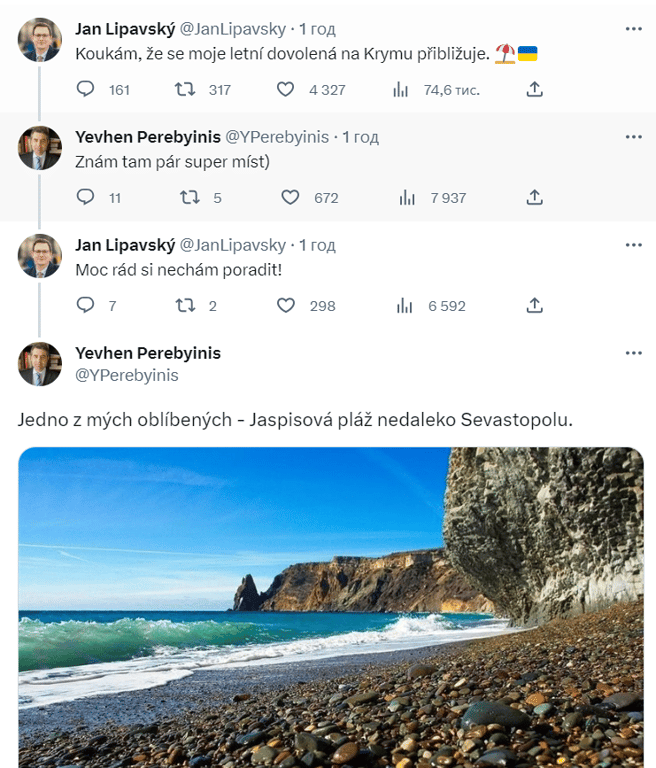Viewport: 656px width, 768px height.
Task: Like "Moc rád si nechám poradit!" tweet
Action: [x=286, y=306]
